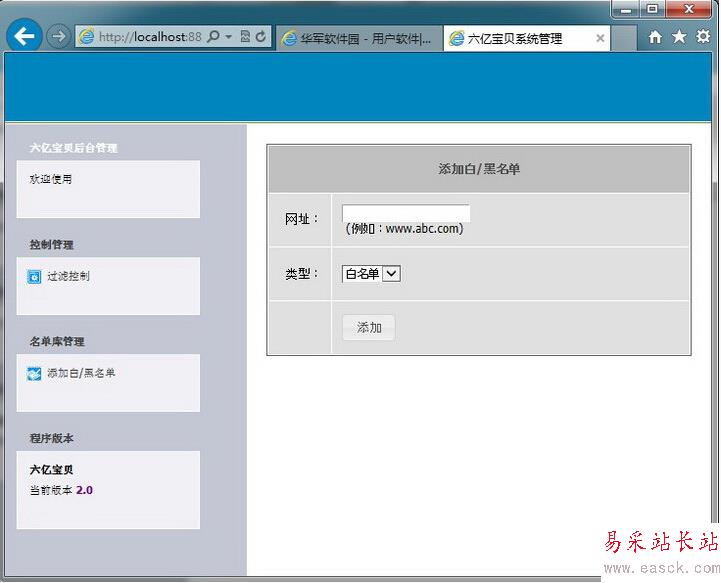Click the localhost address field
This screenshot has width=721, height=583.
(x=150, y=37)
